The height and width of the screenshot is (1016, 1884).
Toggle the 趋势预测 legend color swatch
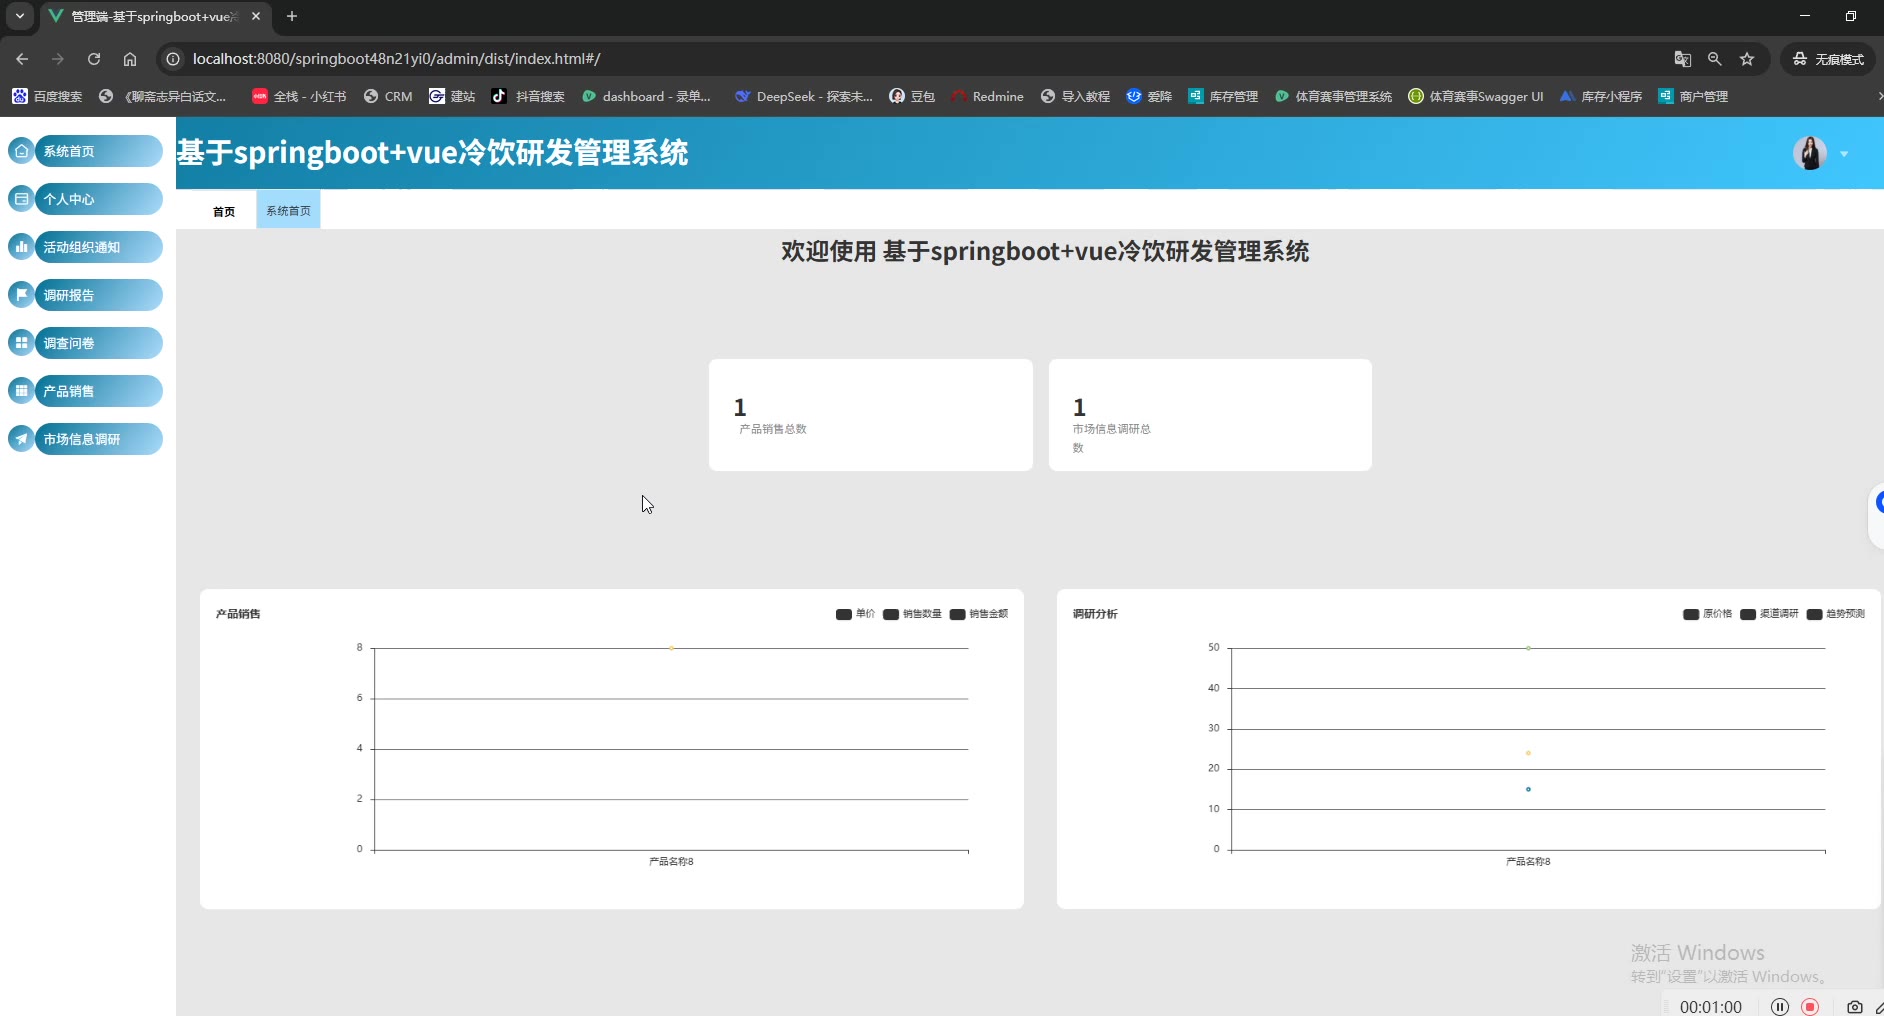(x=1814, y=614)
